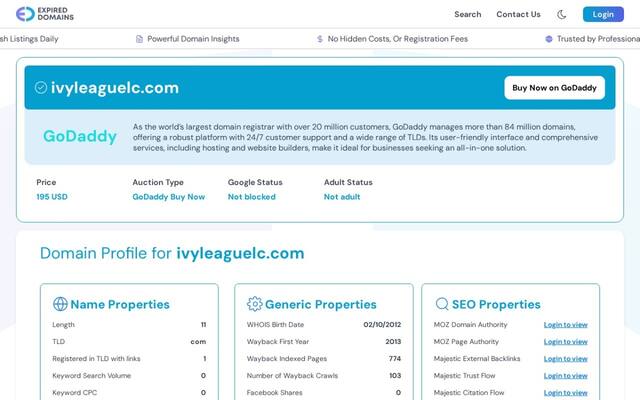Click the Wayback Indexed Pages value 774

(395, 359)
